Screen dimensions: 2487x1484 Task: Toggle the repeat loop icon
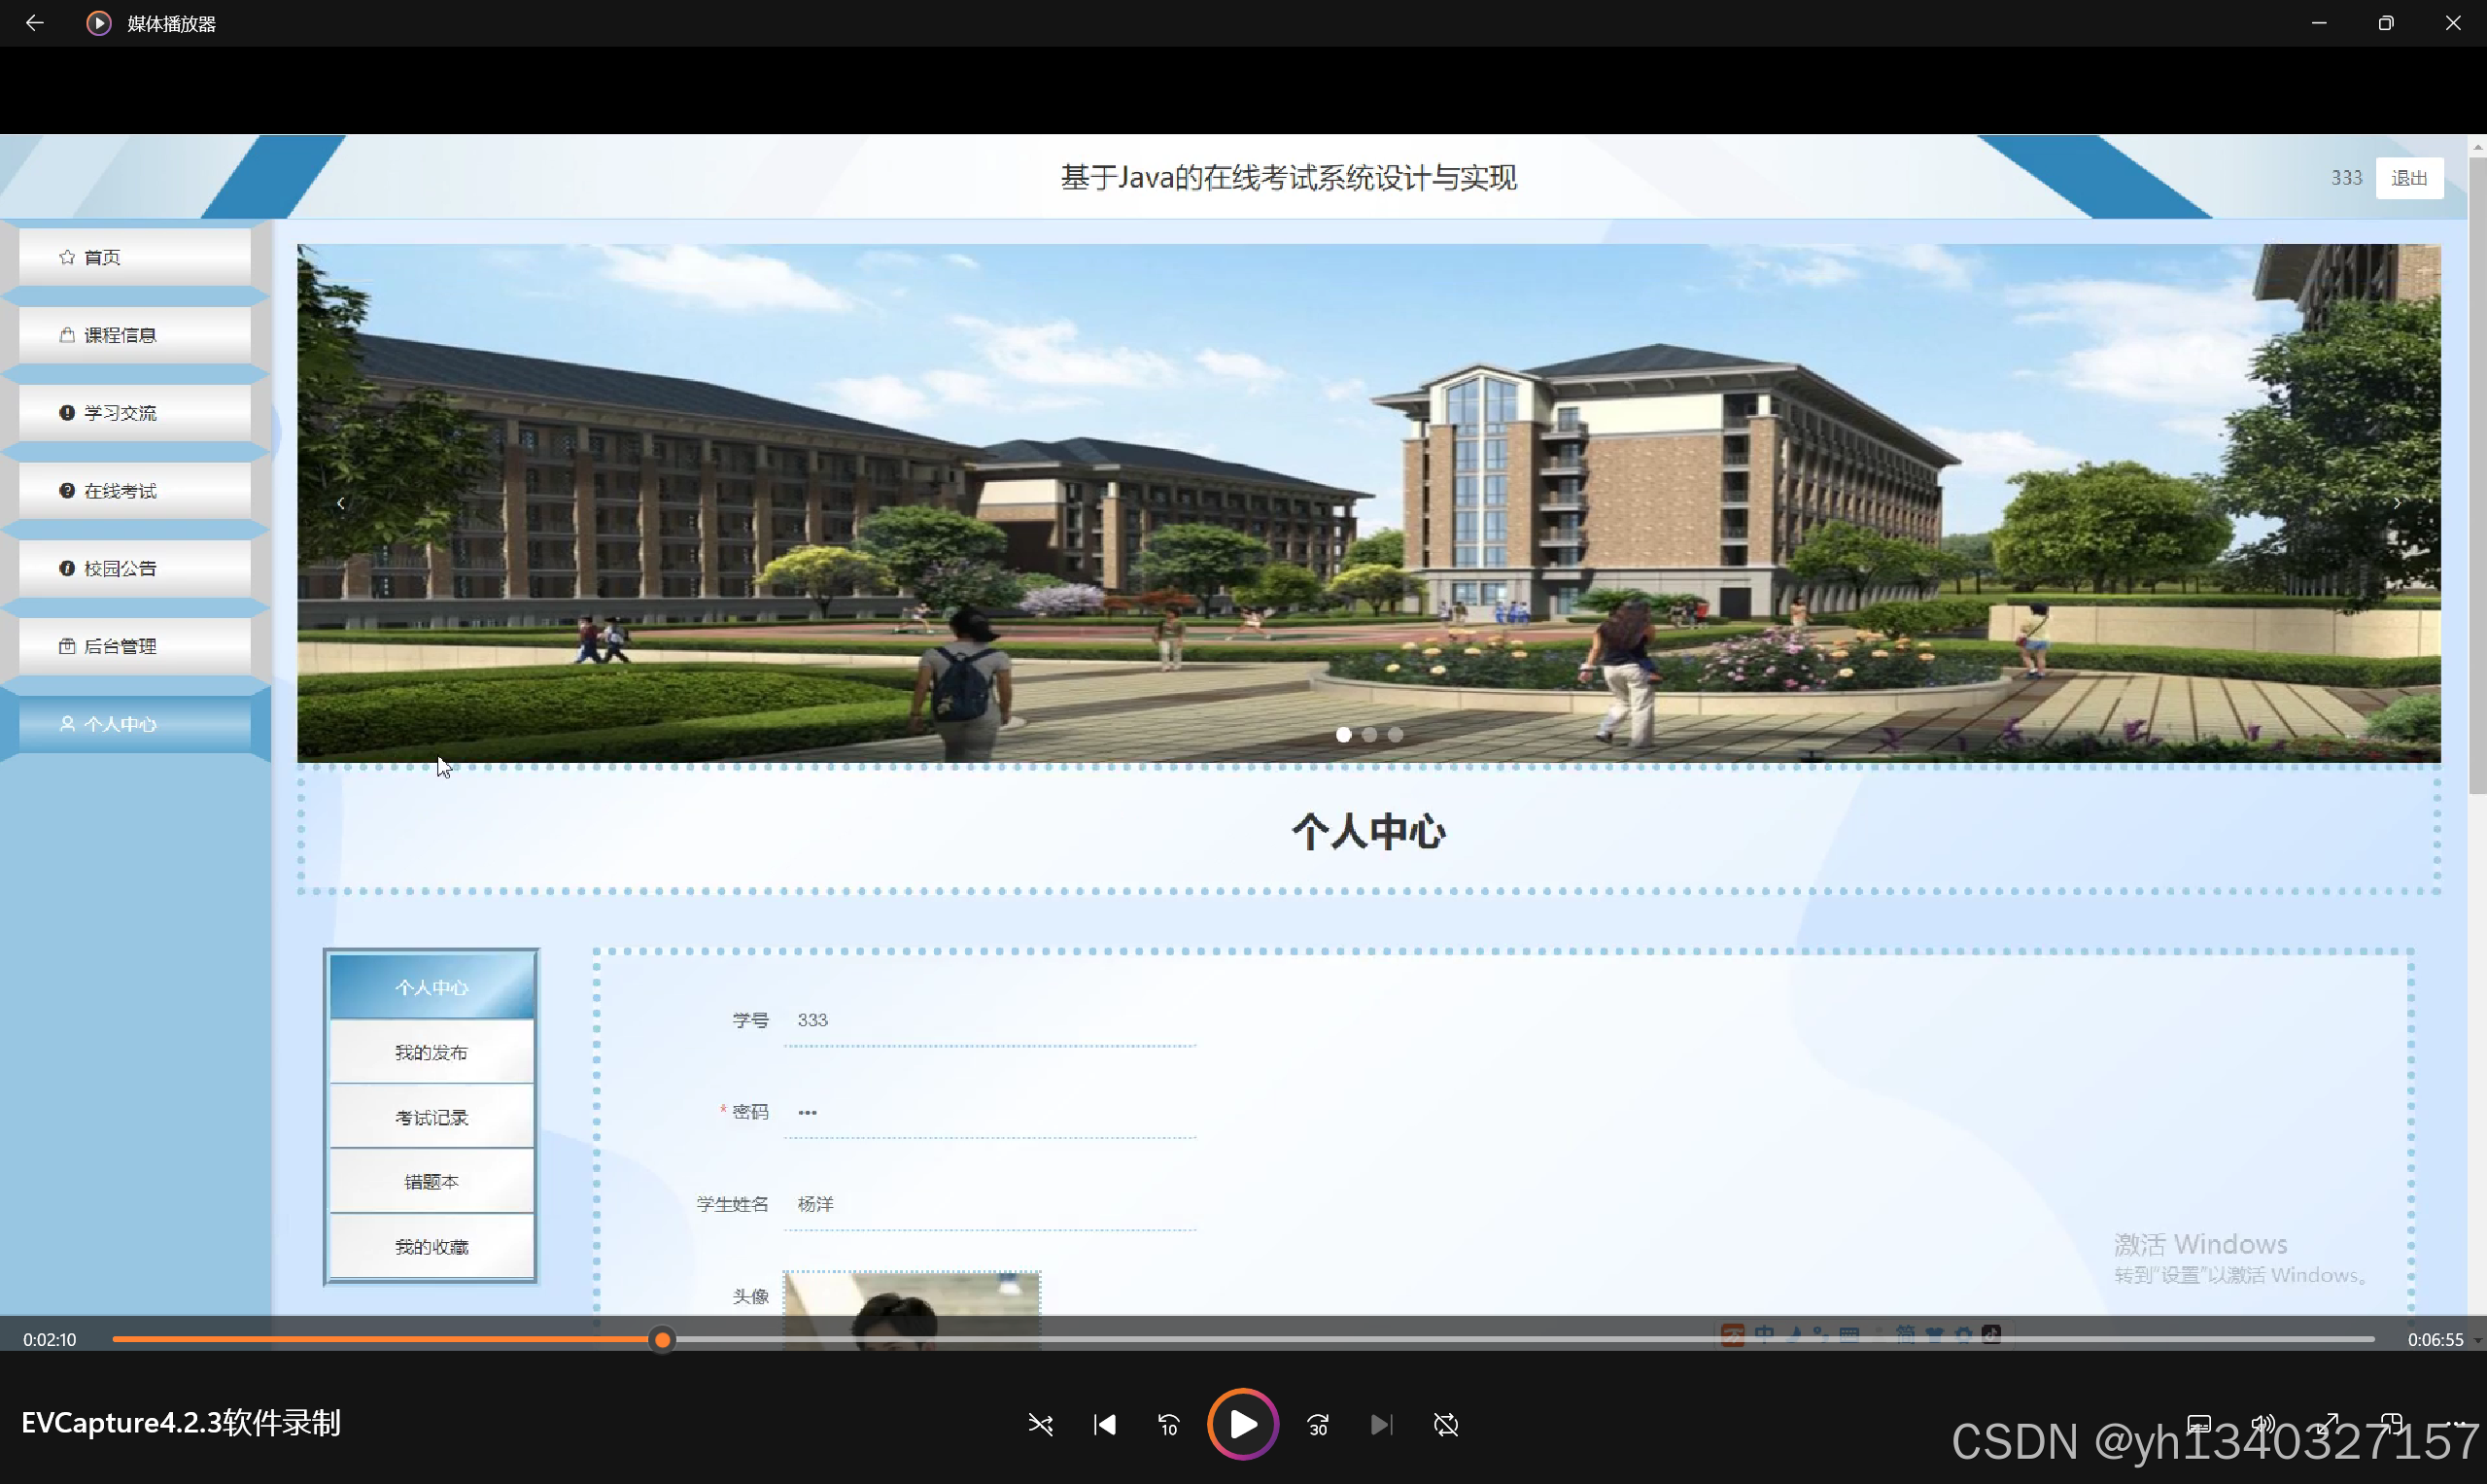point(1446,1424)
